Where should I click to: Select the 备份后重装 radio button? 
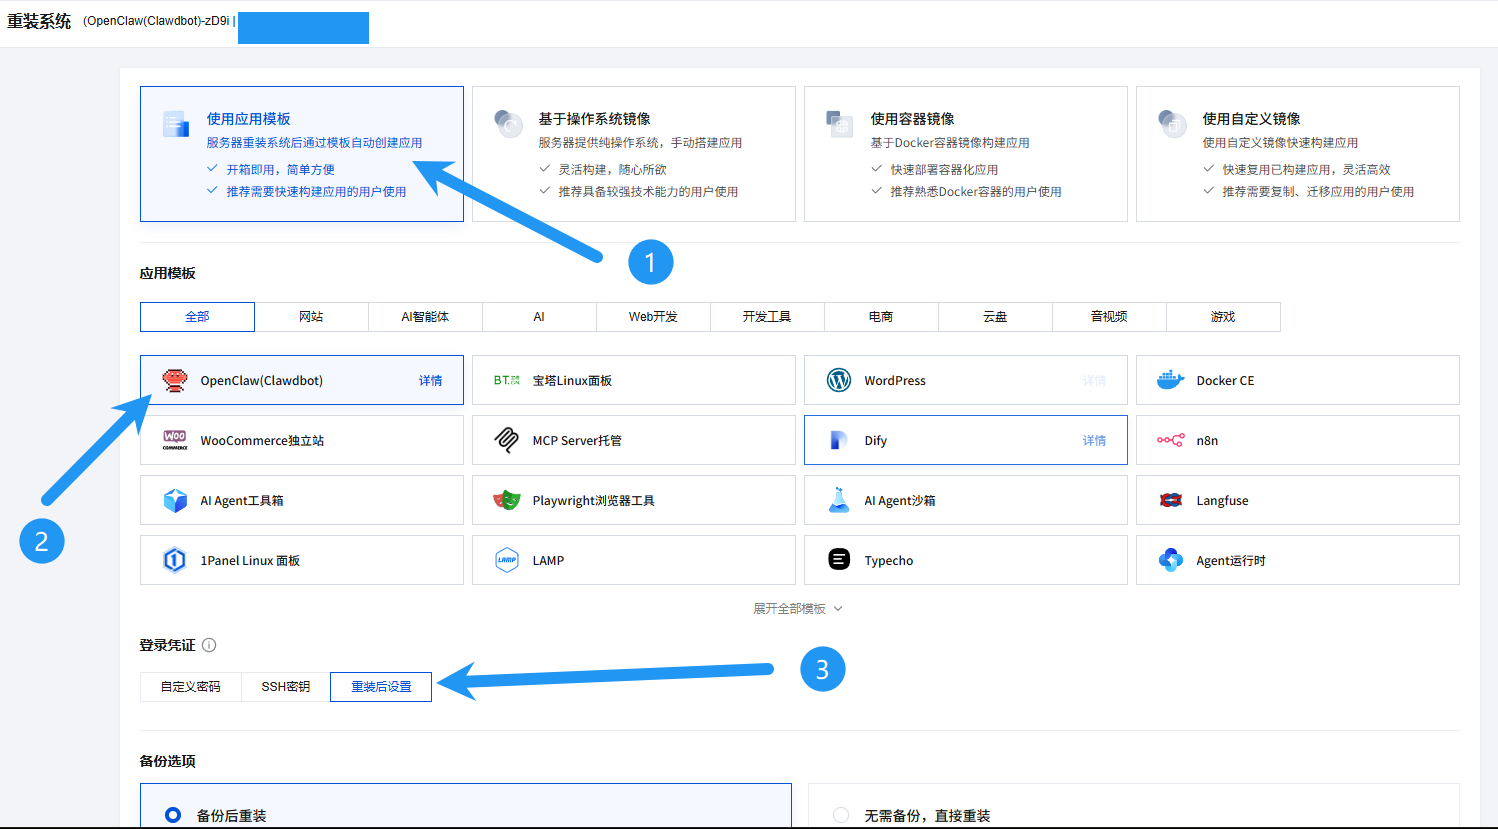173,815
